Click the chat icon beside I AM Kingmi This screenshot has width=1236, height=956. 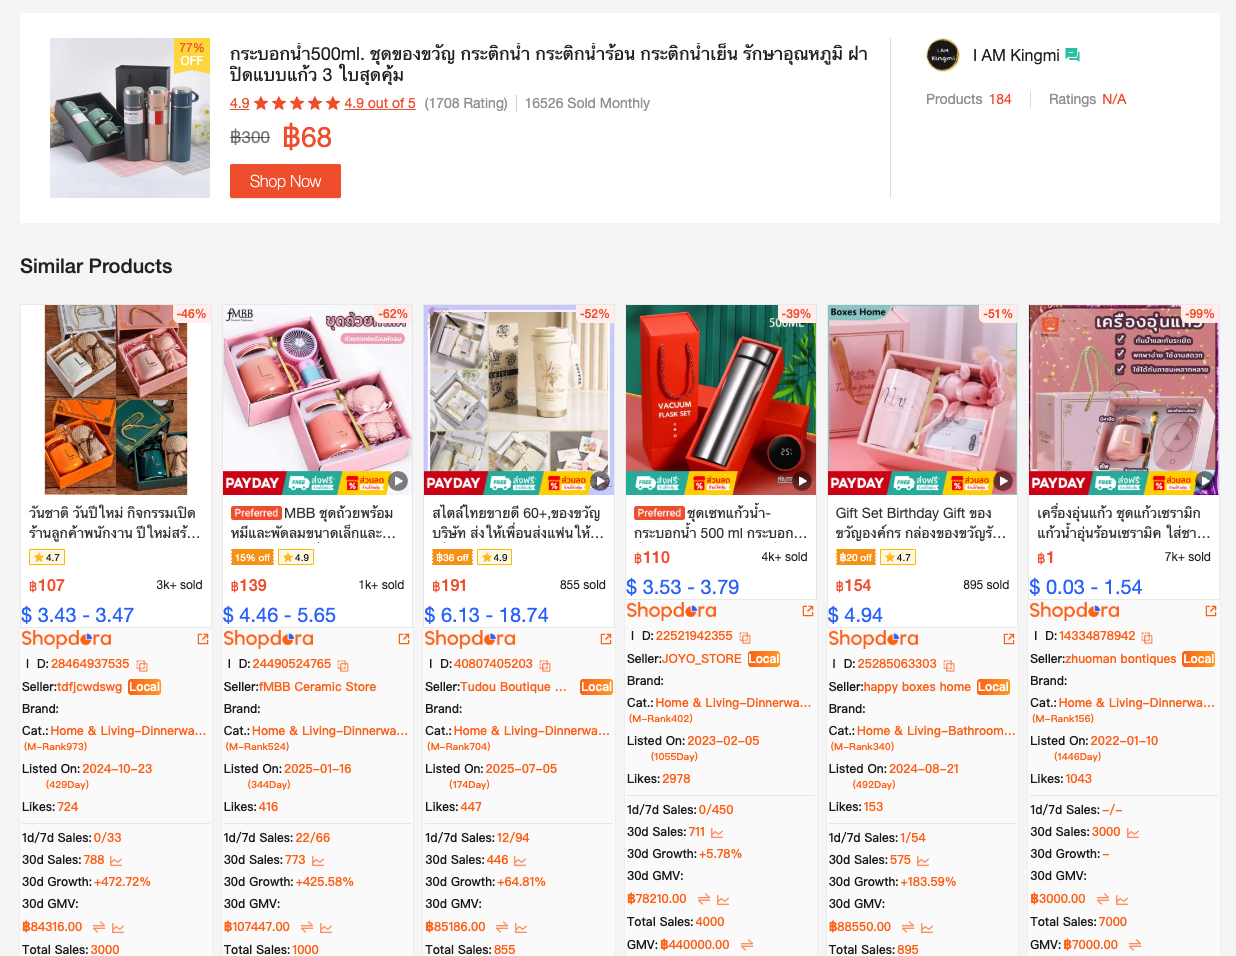point(1072,55)
